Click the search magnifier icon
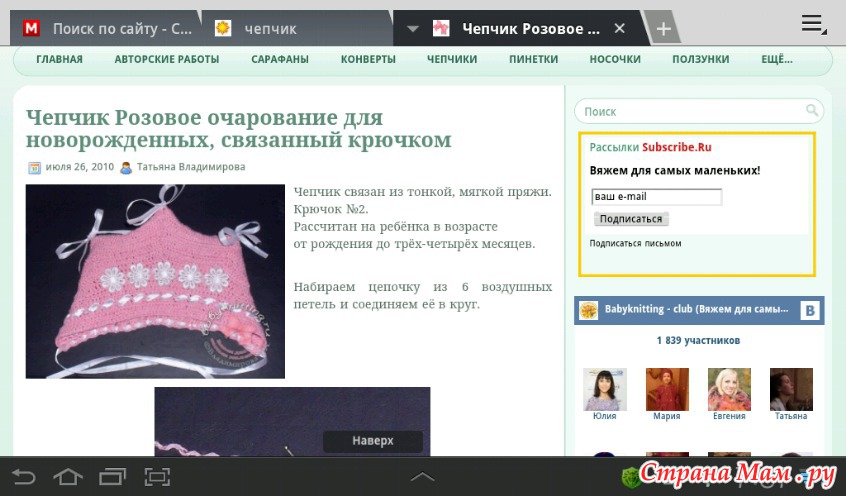 (812, 111)
